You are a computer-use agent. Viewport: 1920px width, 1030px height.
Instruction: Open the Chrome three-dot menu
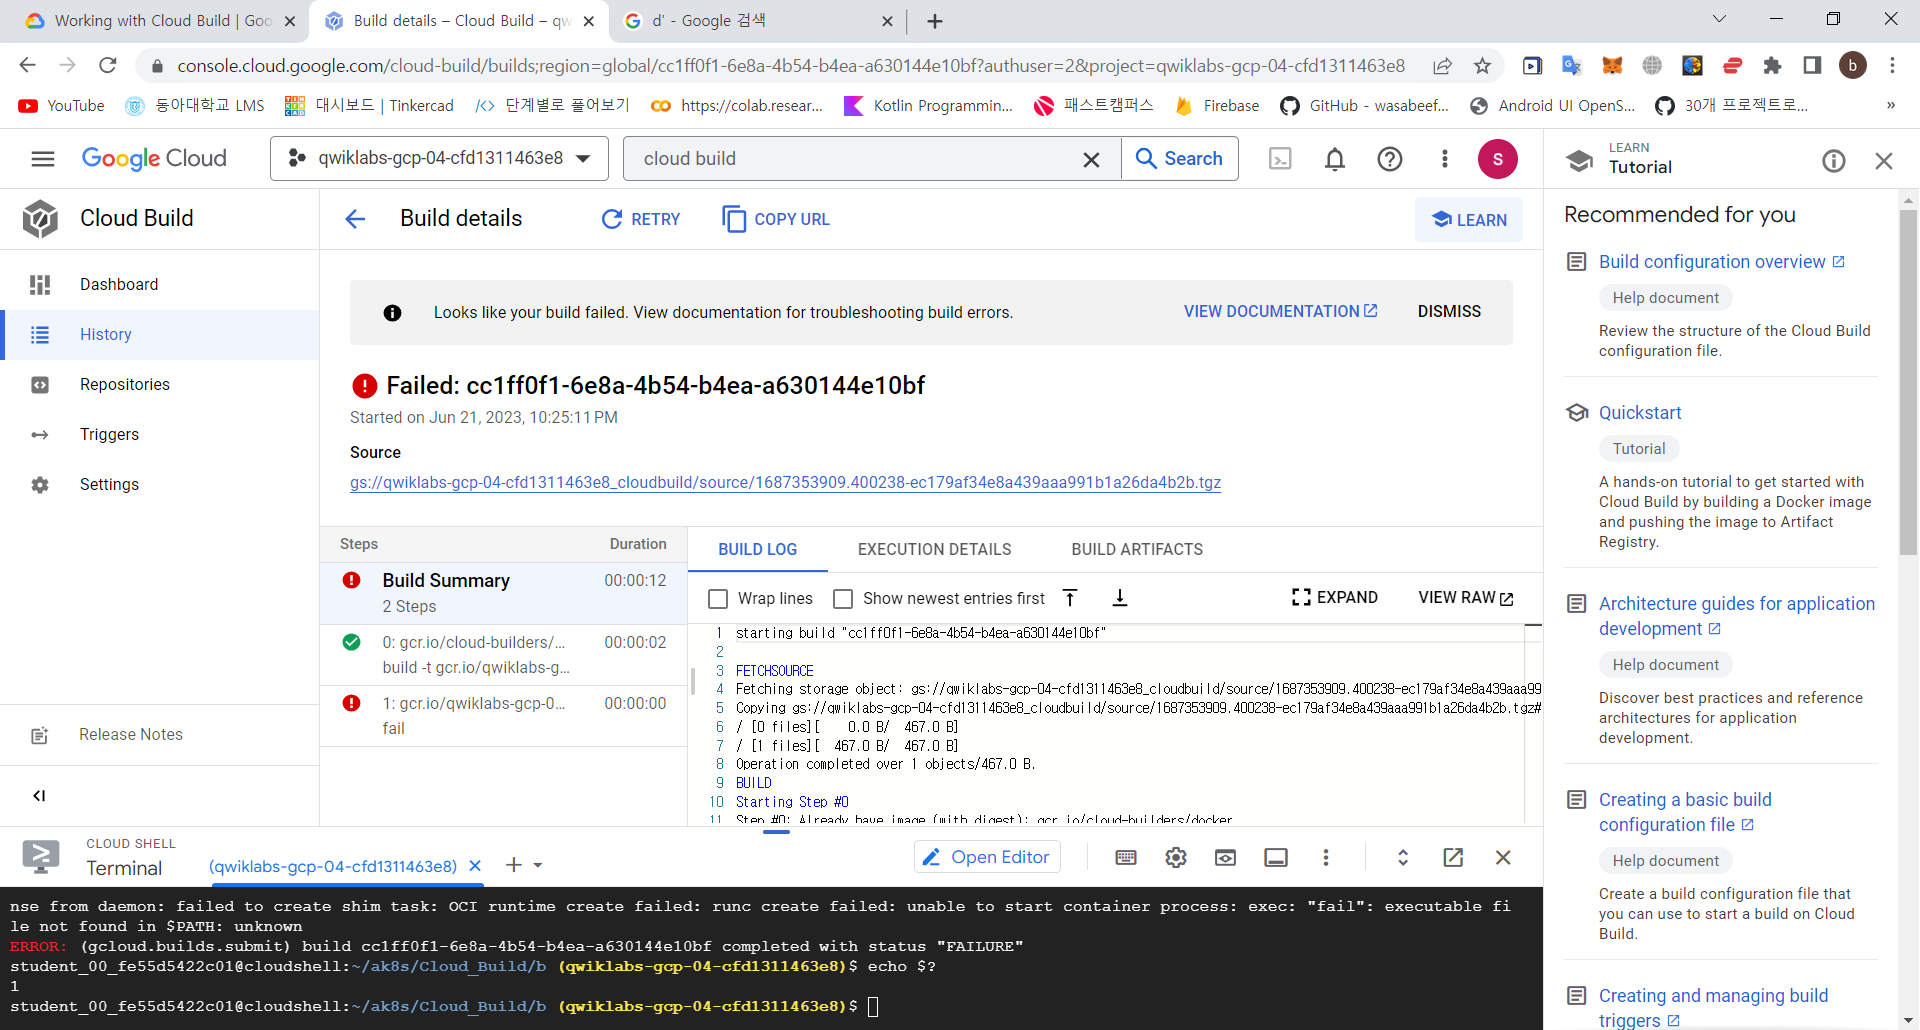click(1892, 66)
